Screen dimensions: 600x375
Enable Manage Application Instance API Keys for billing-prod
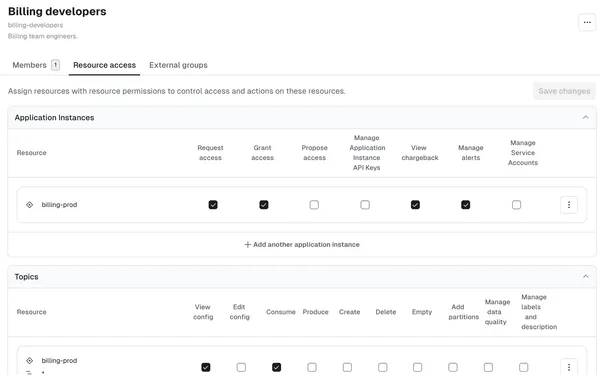365,205
